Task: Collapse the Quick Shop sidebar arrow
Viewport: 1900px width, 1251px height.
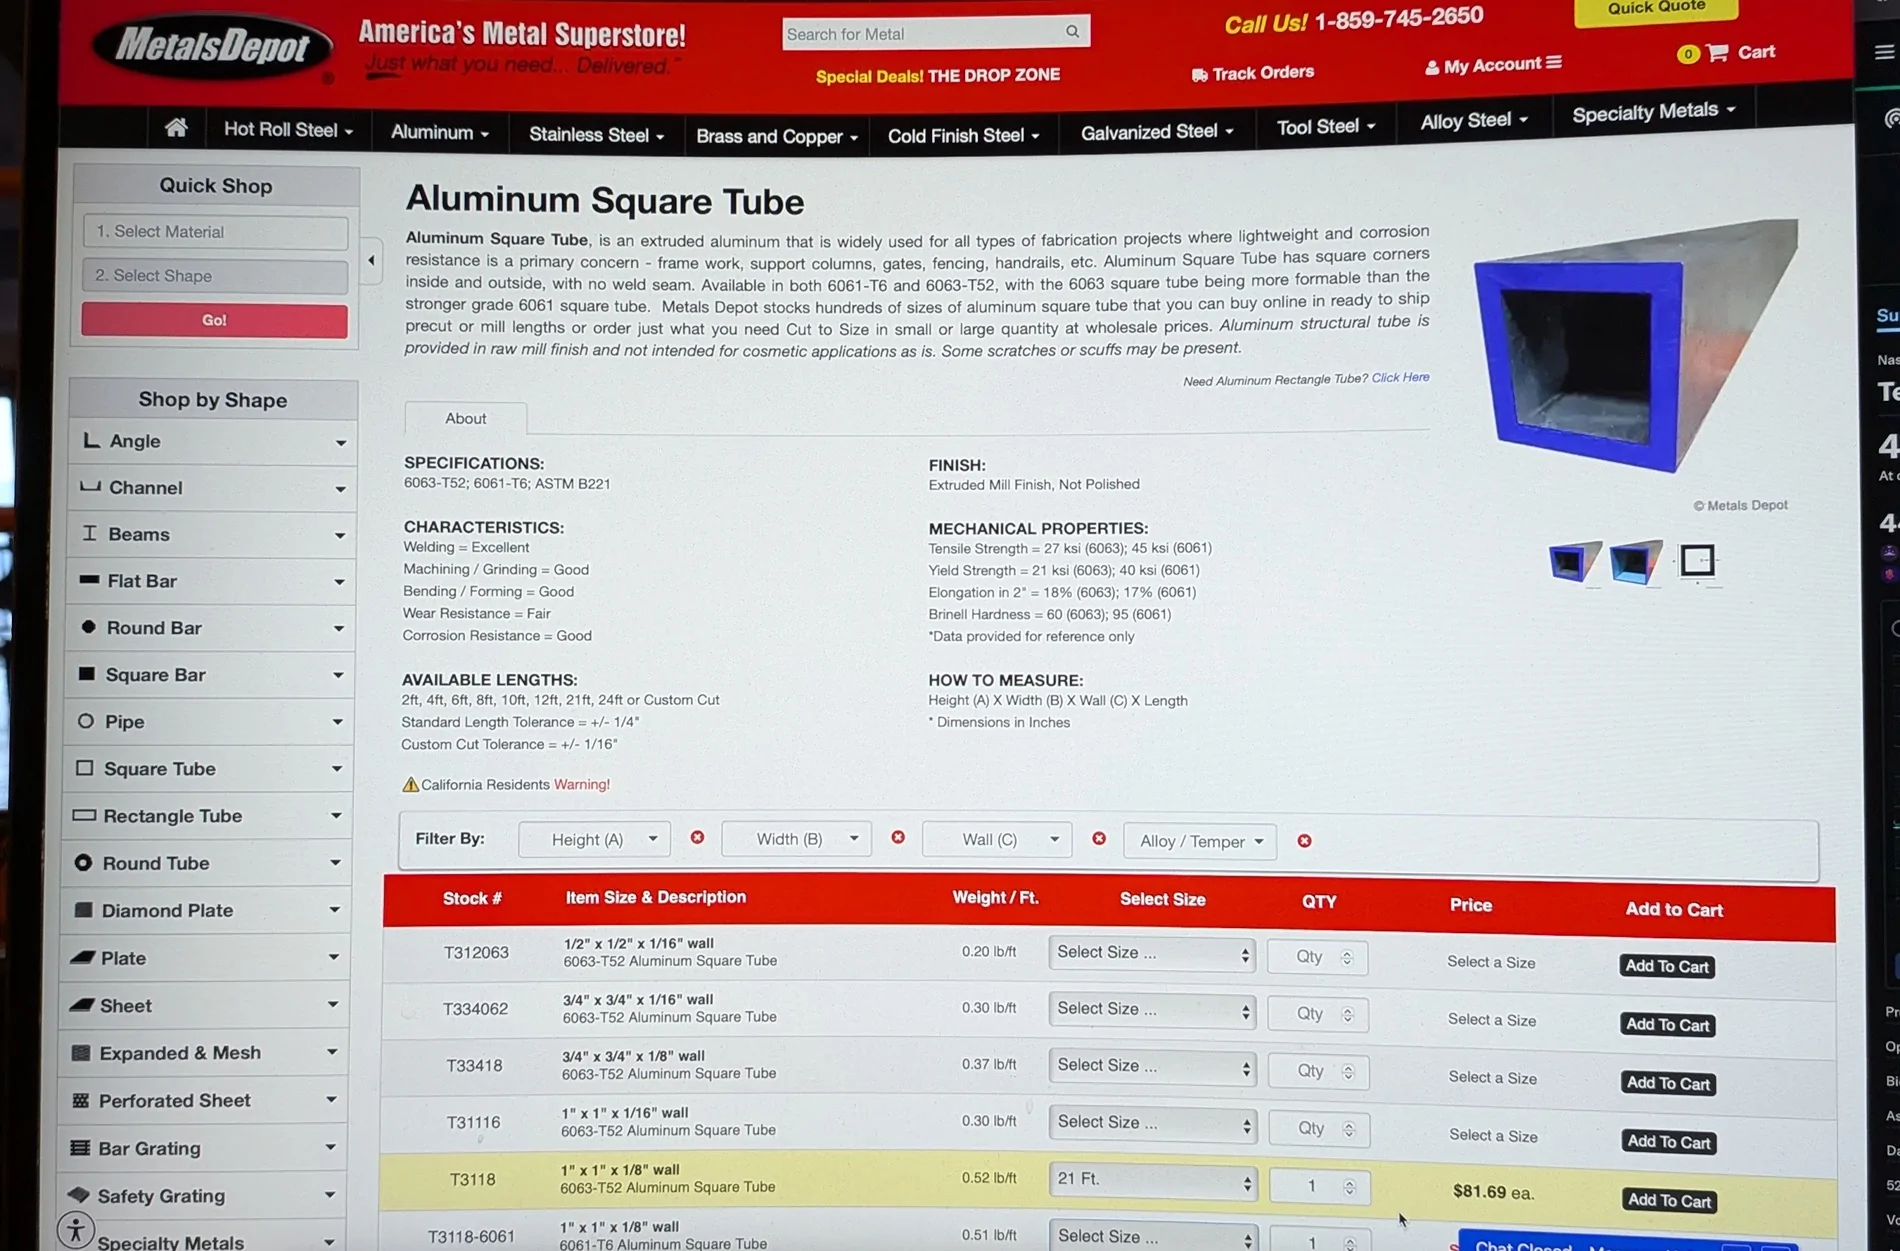Action: coord(371,261)
